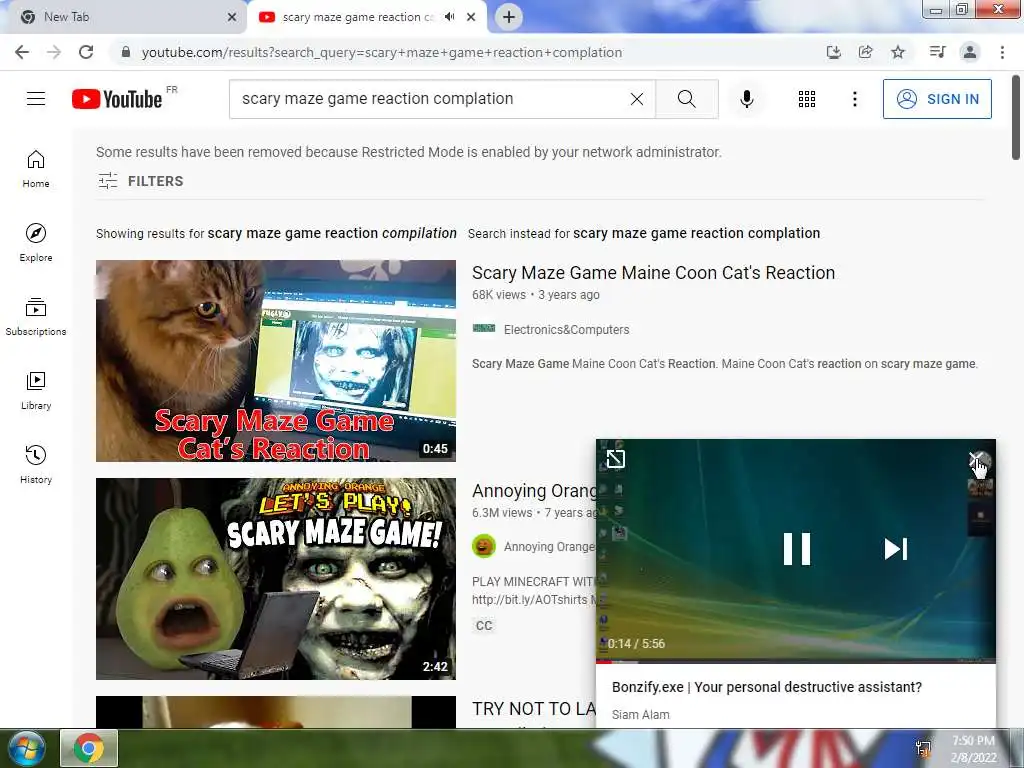
Task: Open 'Scary Maze Game Maine Coon Cat's Reaction' title
Action: 653,272
